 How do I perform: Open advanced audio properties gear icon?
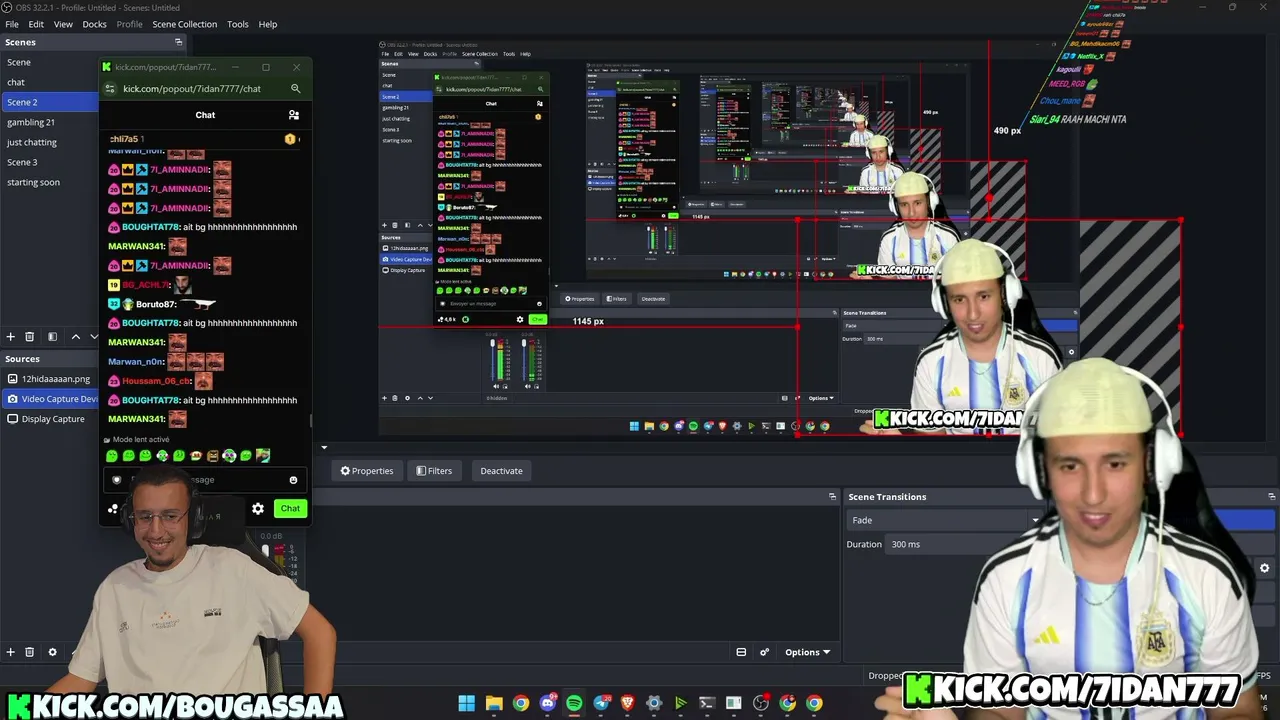pyautogui.click(x=764, y=652)
